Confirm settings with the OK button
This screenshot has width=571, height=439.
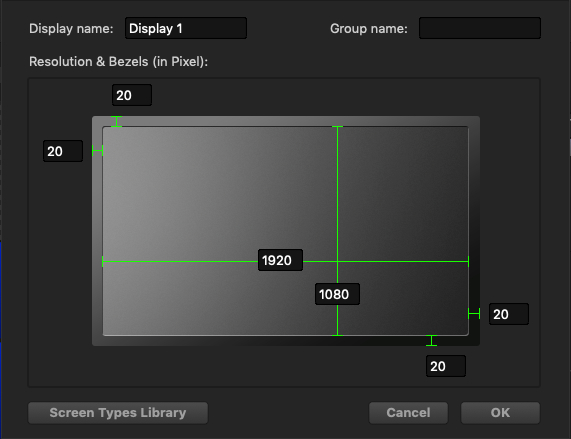click(x=500, y=413)
